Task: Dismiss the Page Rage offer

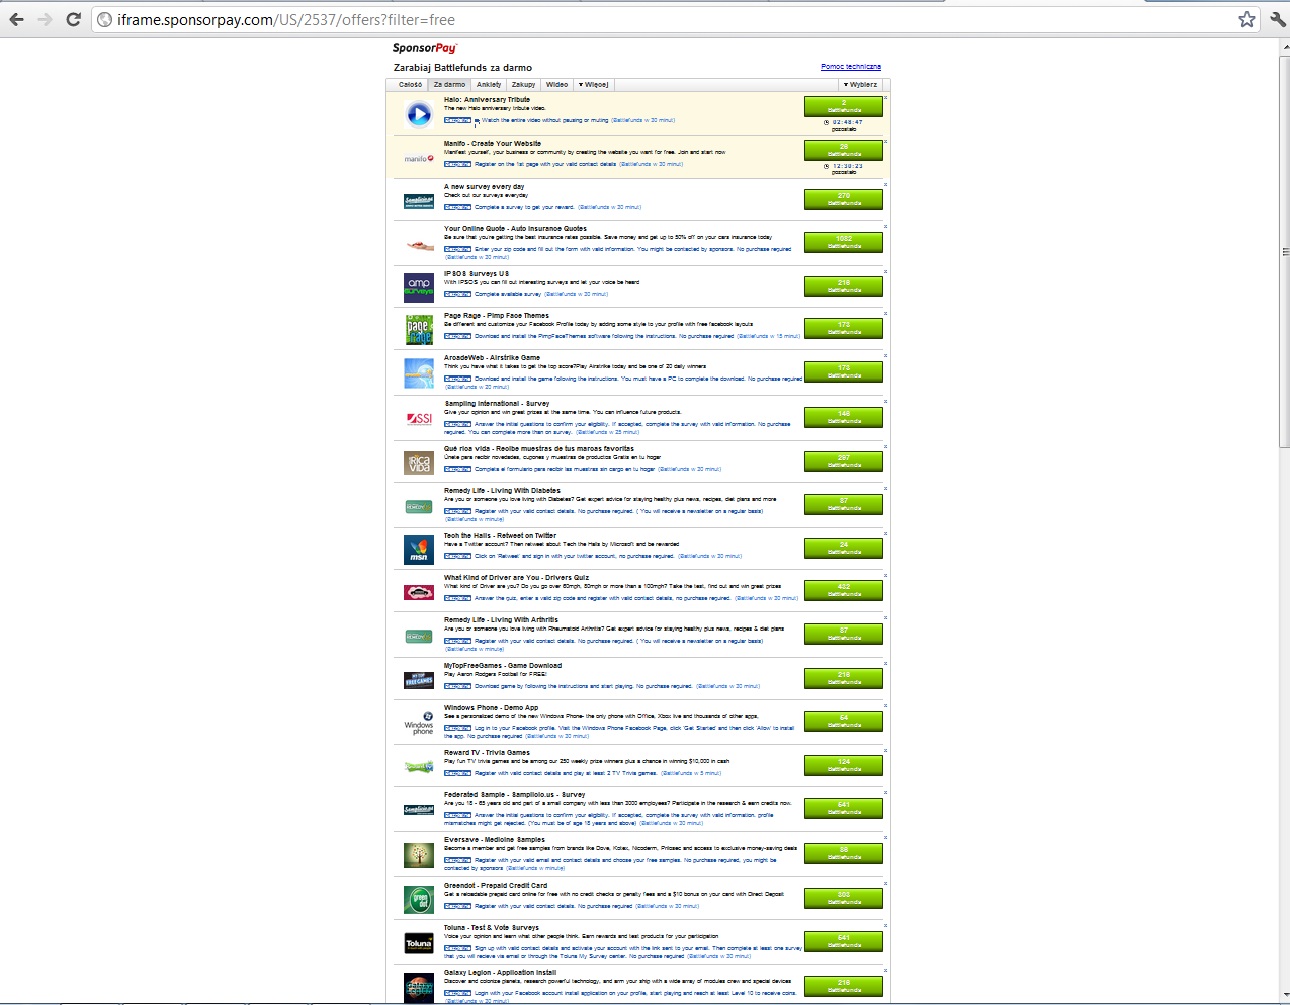Action: click(886, 313)
